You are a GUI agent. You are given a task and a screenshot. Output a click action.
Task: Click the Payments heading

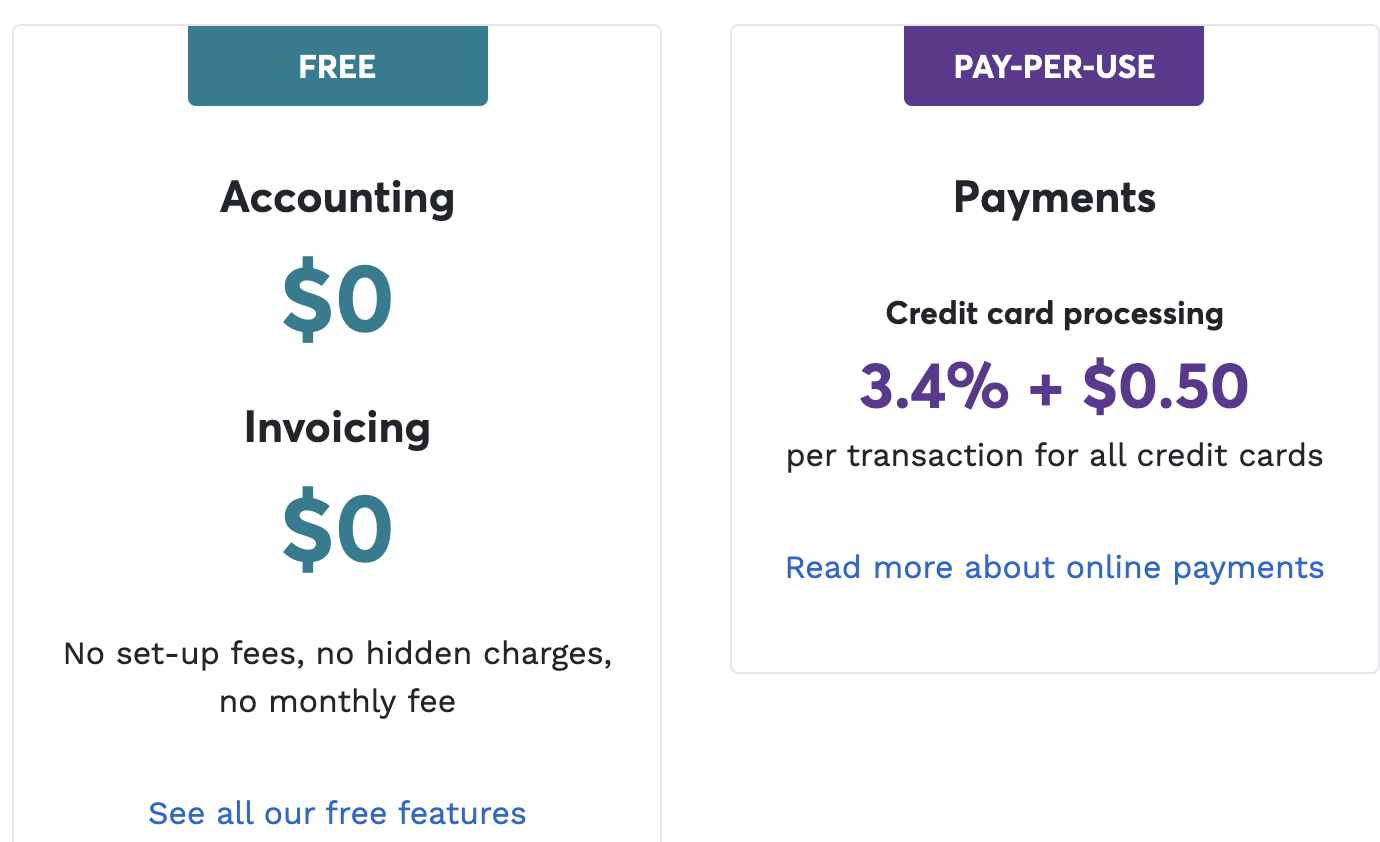click(x=1055, y=197)
